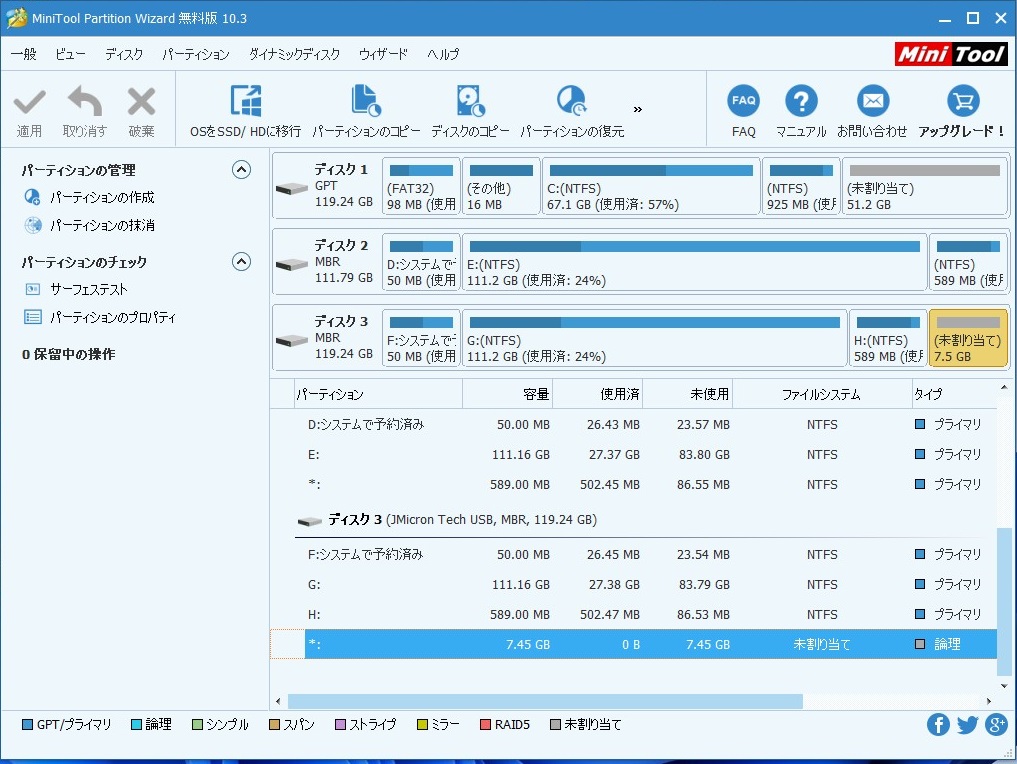The width and height of the screenshot is (1017, 764).
Task: Open the マニュアル help icon
Action: (x=801, y=101)
